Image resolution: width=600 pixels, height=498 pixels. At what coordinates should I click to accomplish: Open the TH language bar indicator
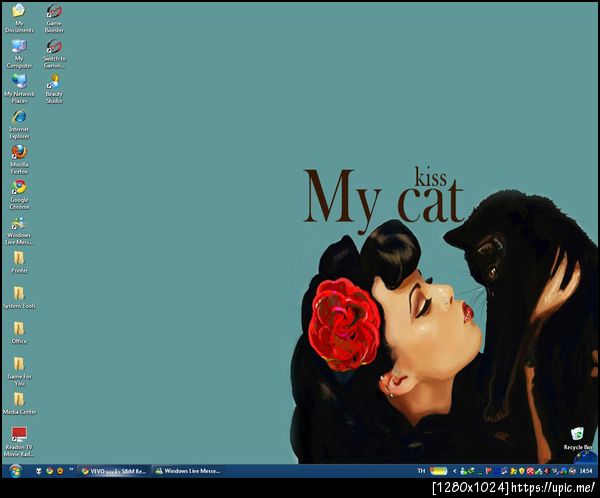point(421,471)
